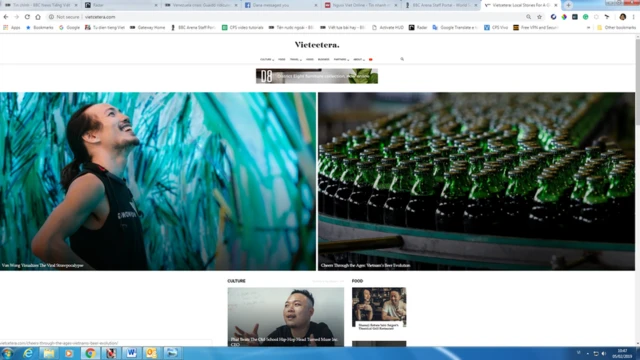This screenshot has height=360, width=640.
Task: Bookmark this page with the star icon
Action: pos(539,17)
